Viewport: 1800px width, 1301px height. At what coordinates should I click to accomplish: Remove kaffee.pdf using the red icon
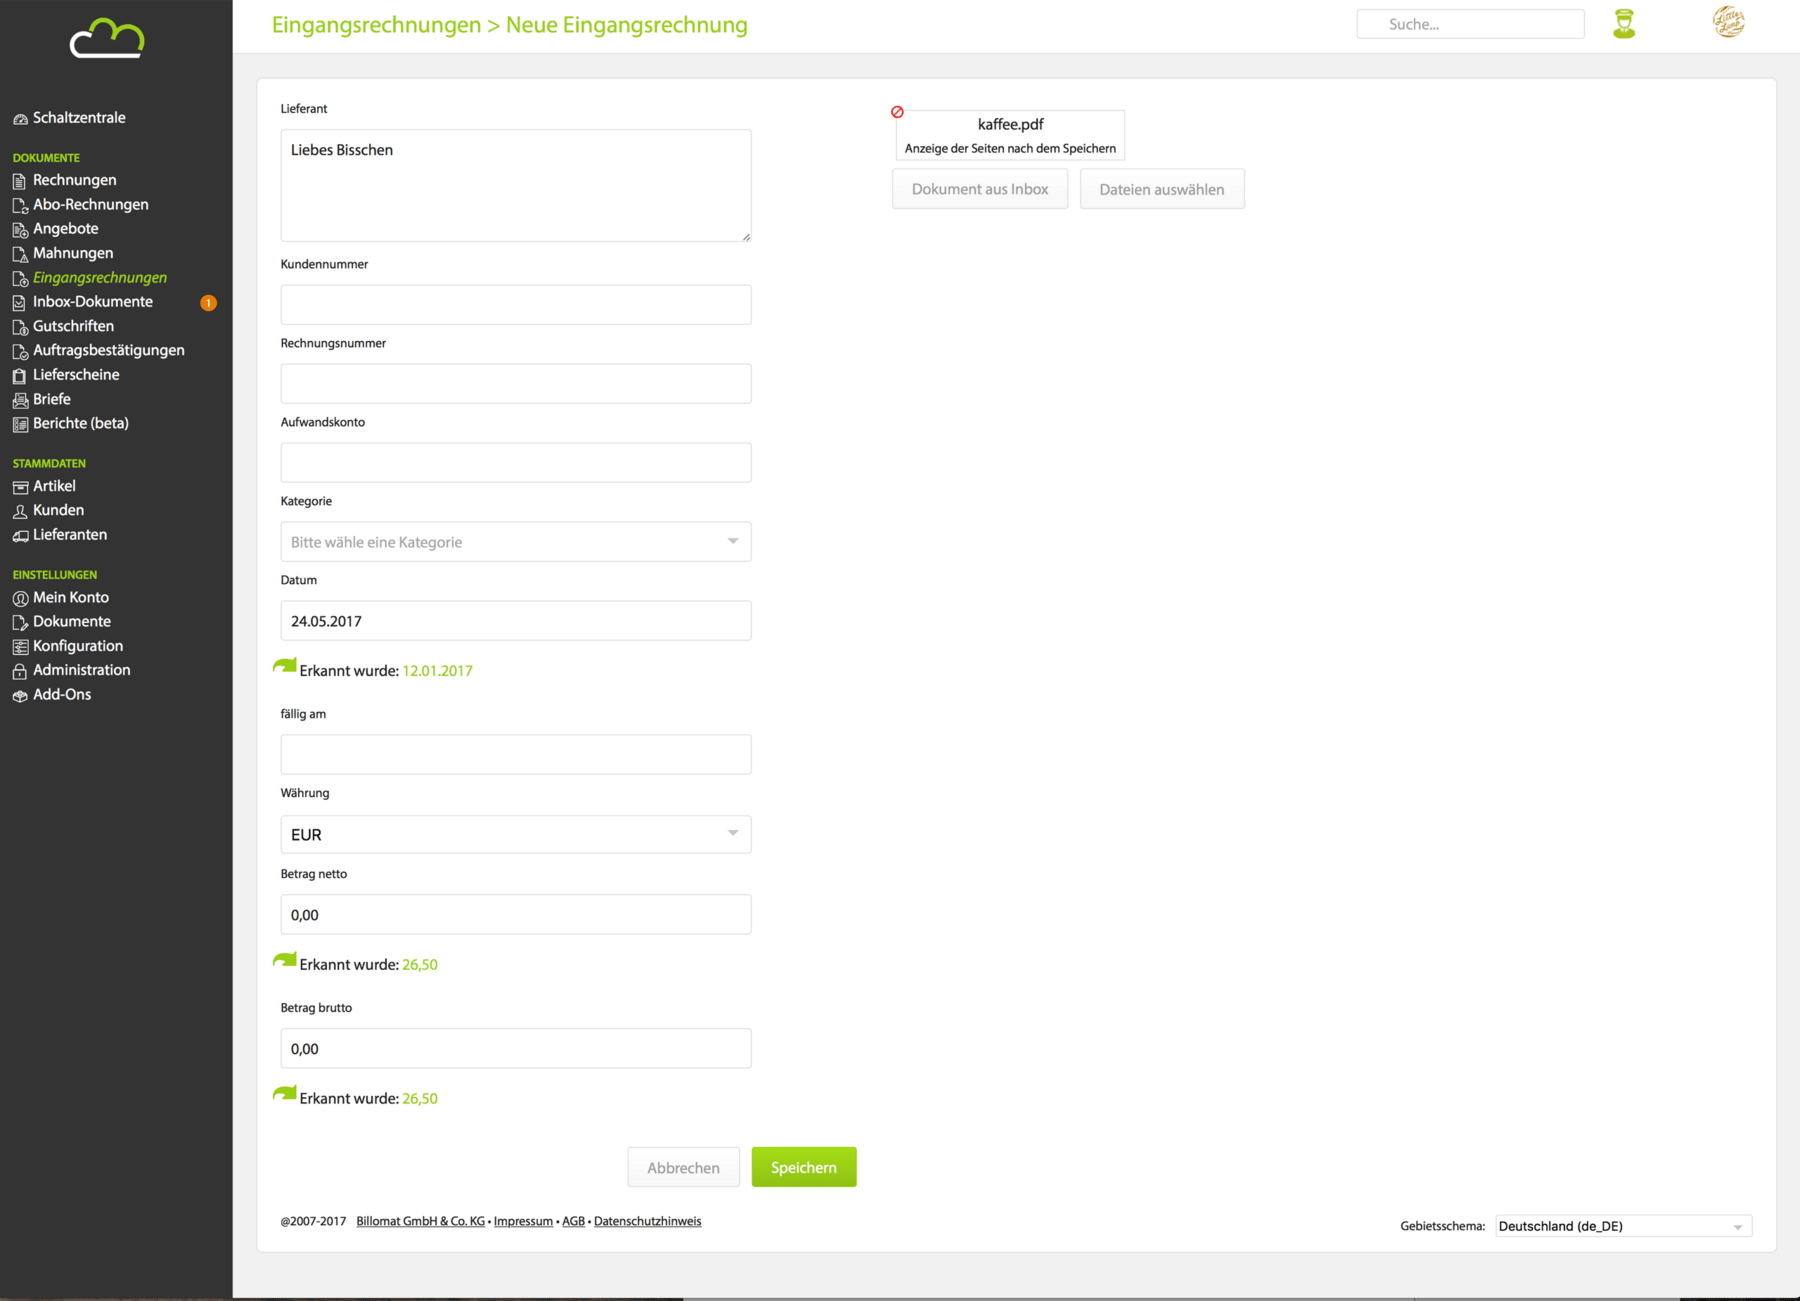pyautogui.click(x=897, y=112)
